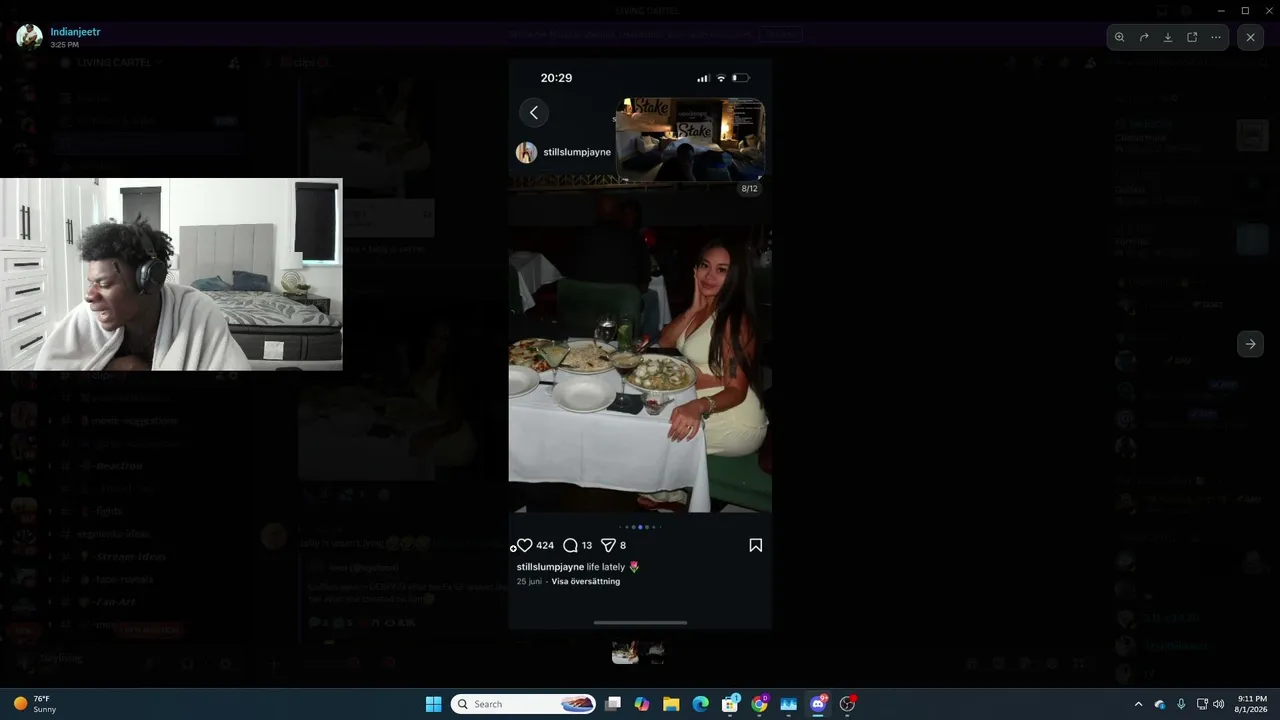Viewport: 1280px width, 720px height.
Task: Click the microphone icon in system tray
Action: pos(1181,704)
